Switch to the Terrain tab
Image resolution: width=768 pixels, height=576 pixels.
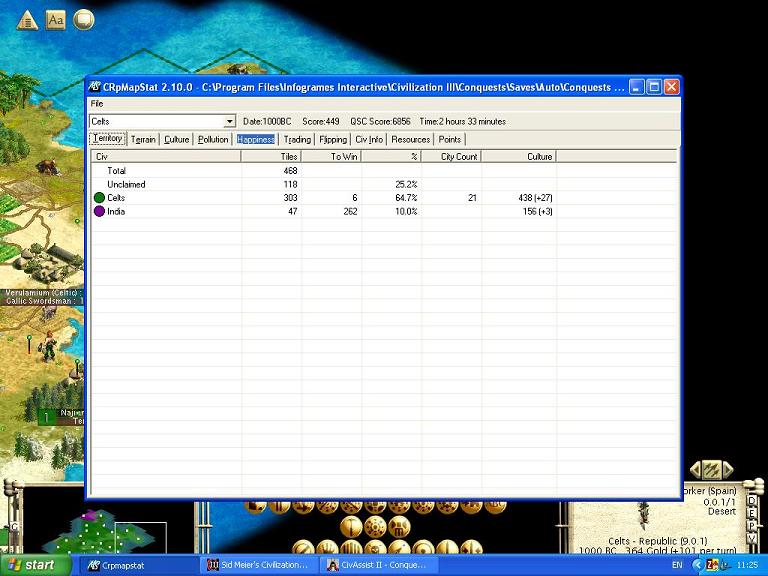[x=143, y=140]
